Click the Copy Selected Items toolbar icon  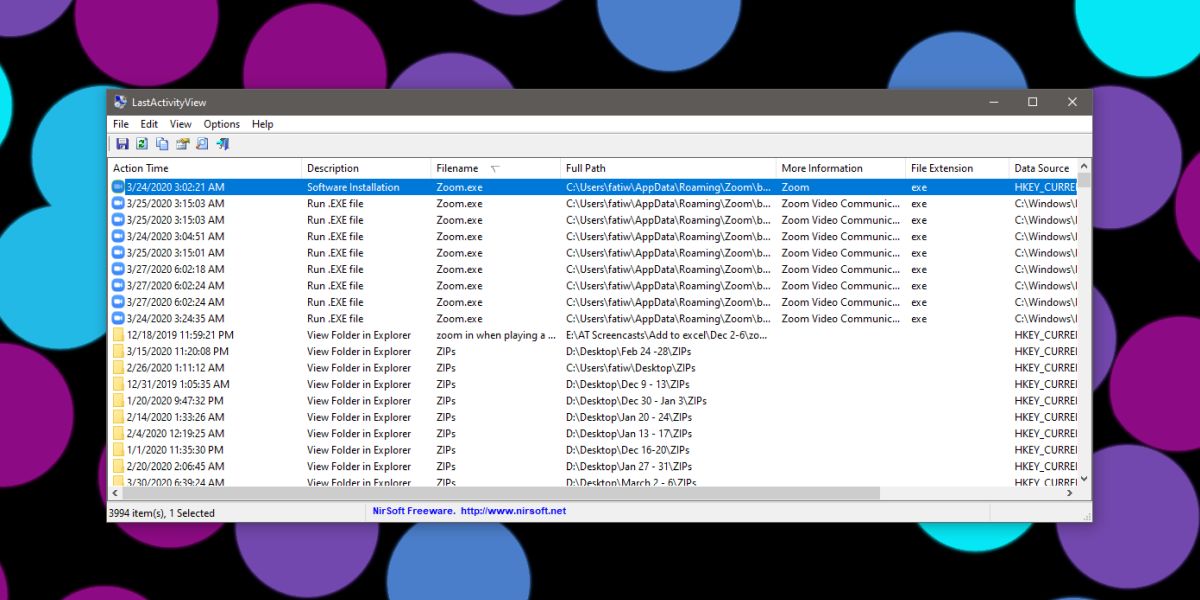coord(162,144)
